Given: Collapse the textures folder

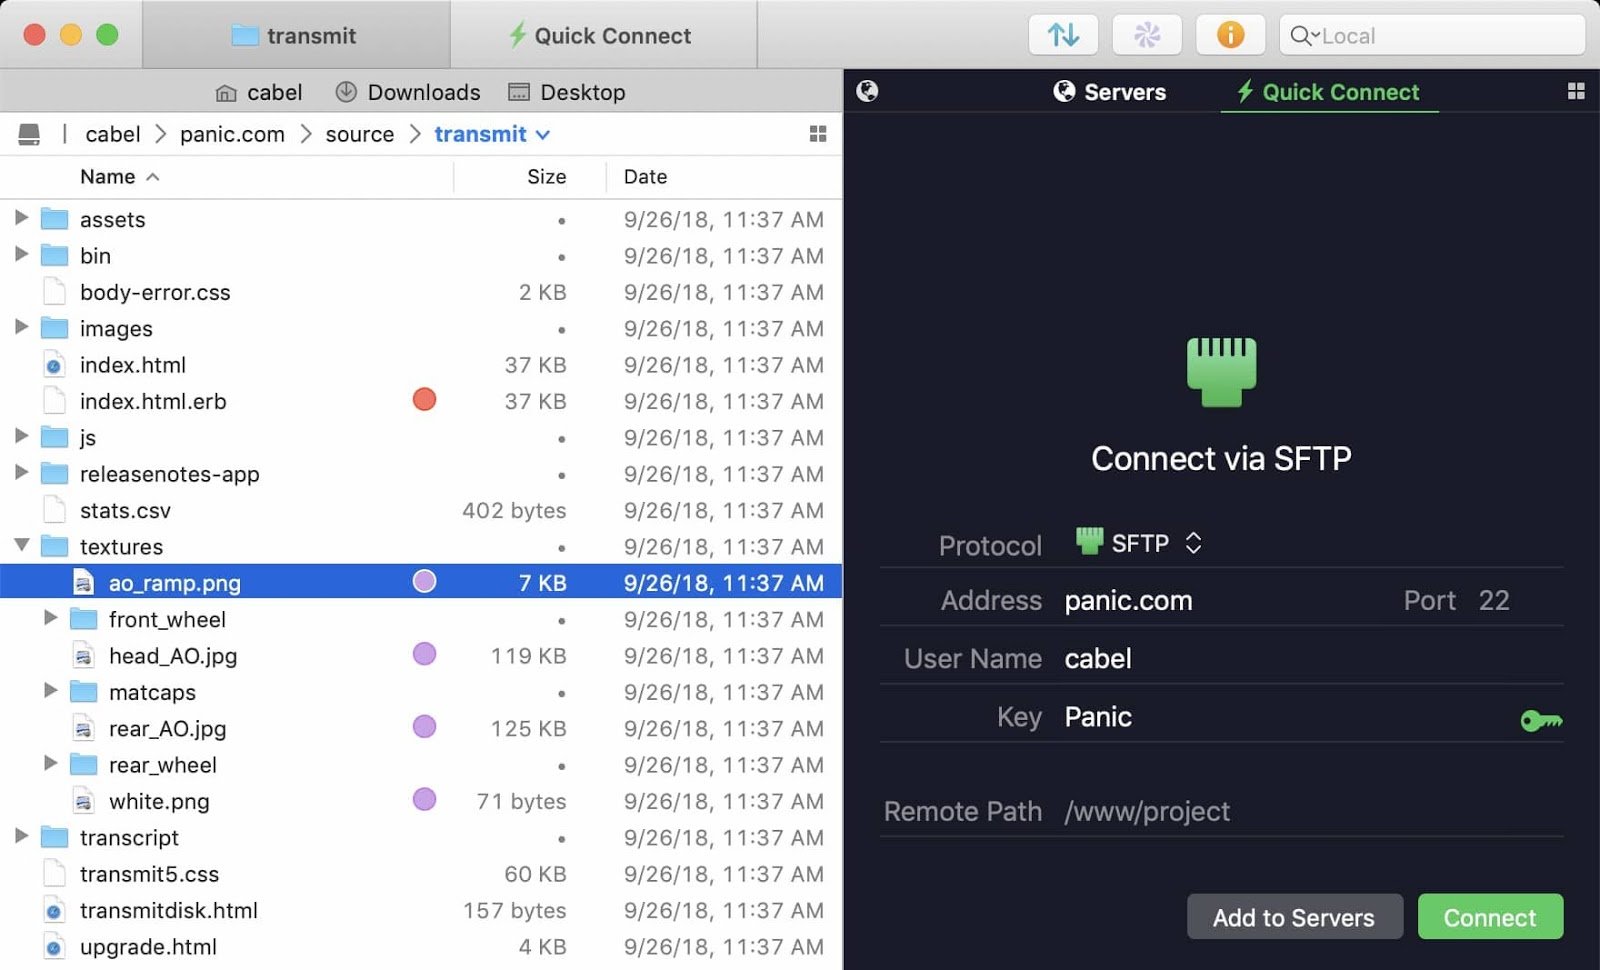Looking at the screenshot, I should 22,546.
